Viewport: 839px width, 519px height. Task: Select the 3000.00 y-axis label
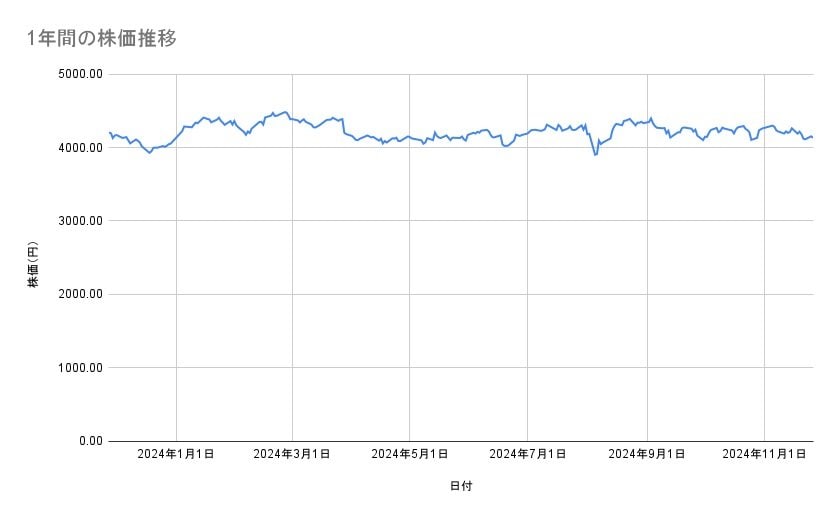79,221
